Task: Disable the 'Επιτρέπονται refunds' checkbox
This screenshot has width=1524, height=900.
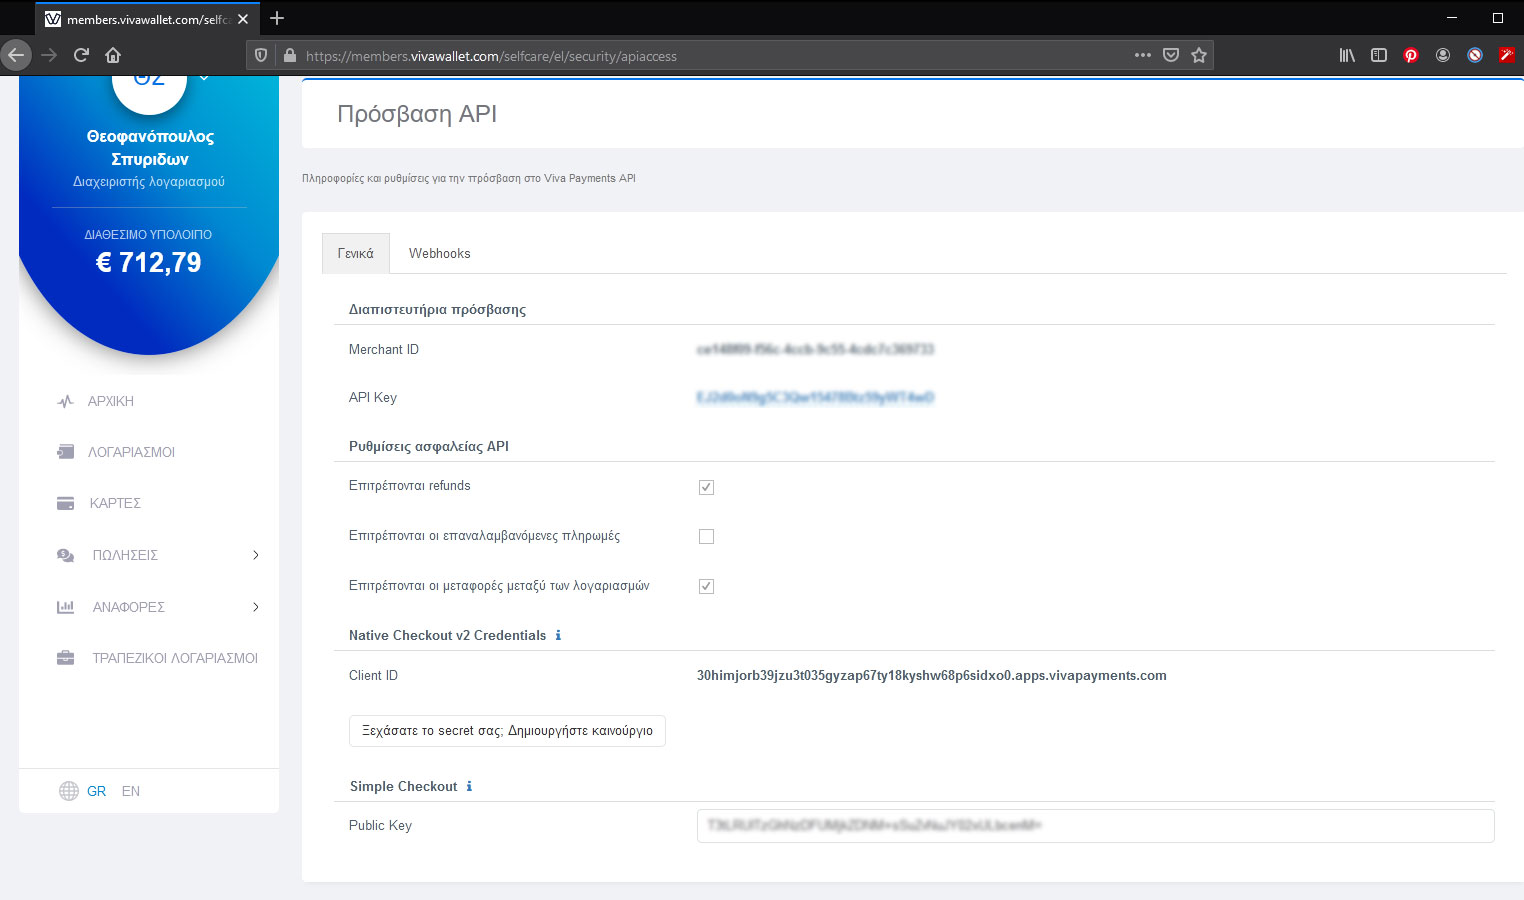Action: coord(706,487)
